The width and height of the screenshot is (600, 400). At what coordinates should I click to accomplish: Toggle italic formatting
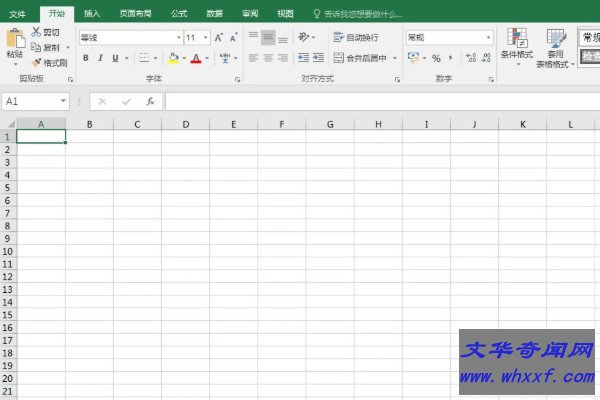[100, 58]
